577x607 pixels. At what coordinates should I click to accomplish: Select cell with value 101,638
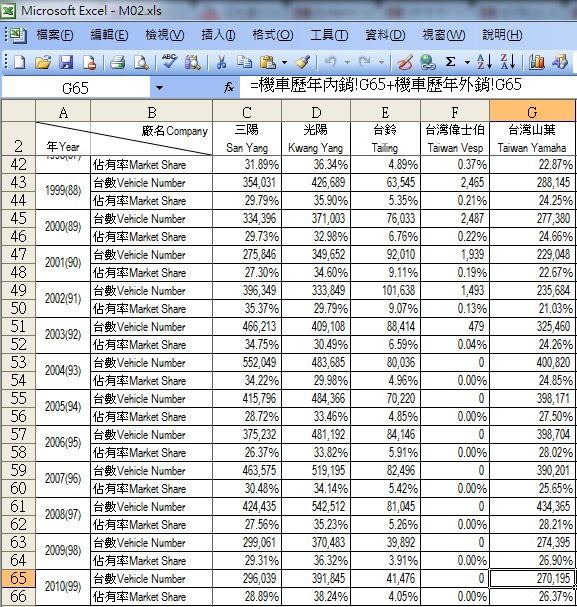pos(385,290)
